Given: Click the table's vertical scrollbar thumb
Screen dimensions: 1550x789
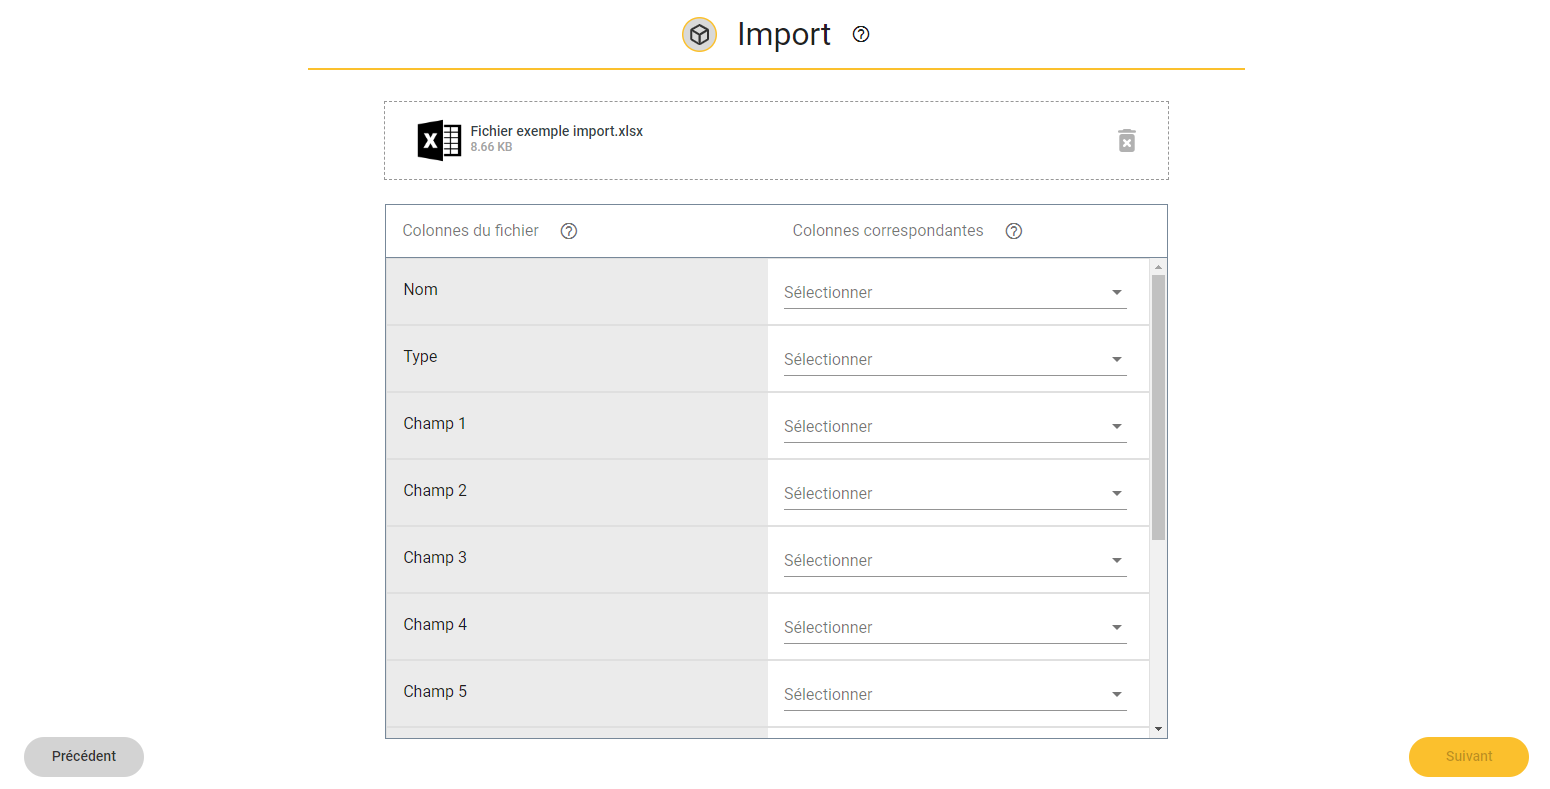Looking at the screenshot, I should coord(1158,407).
